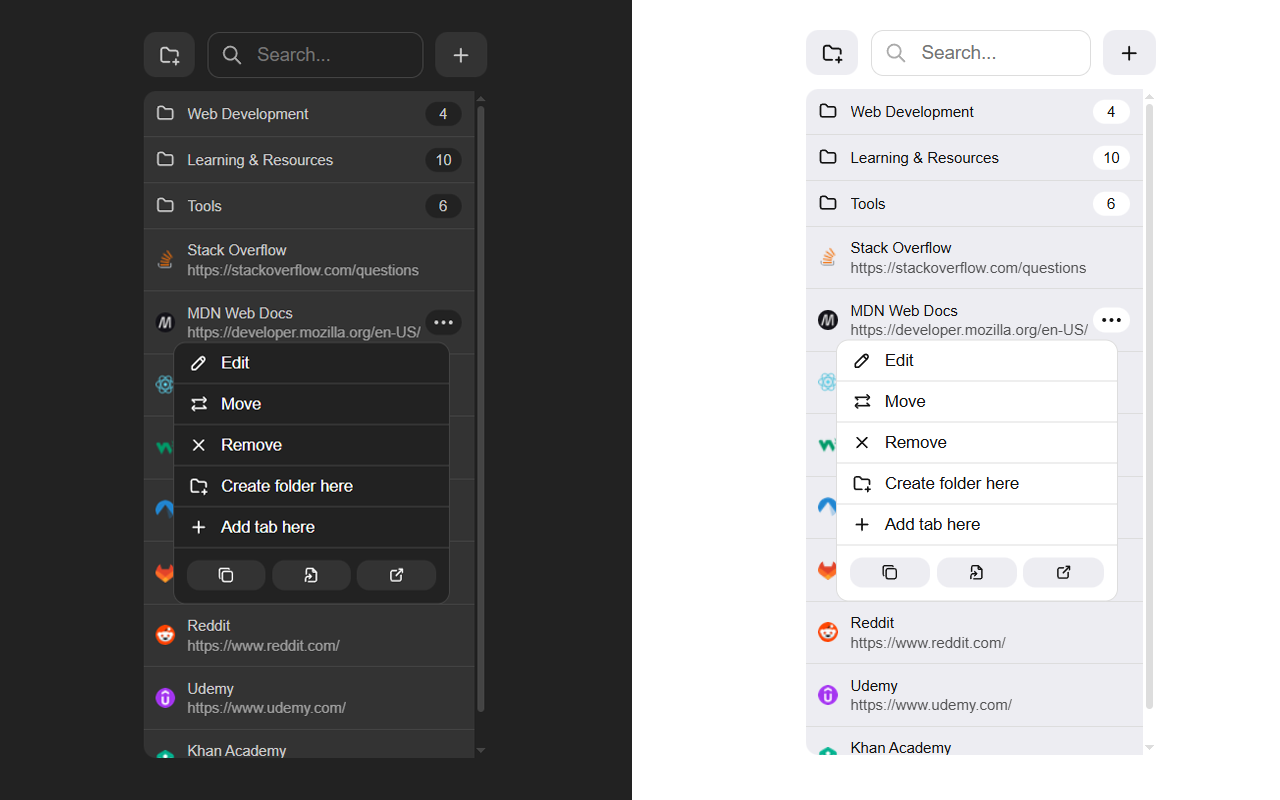Click inside the Search input field
This screenshot has height=800, width=1280.
click(320, 55)
